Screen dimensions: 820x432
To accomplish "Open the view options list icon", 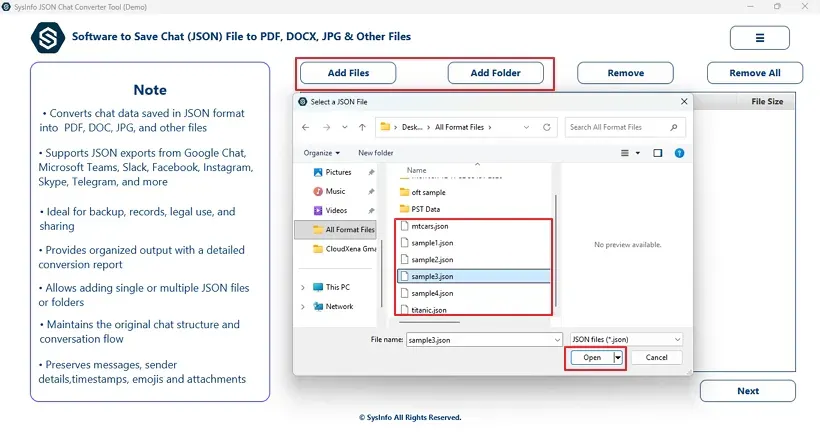I will pos(624,153).
